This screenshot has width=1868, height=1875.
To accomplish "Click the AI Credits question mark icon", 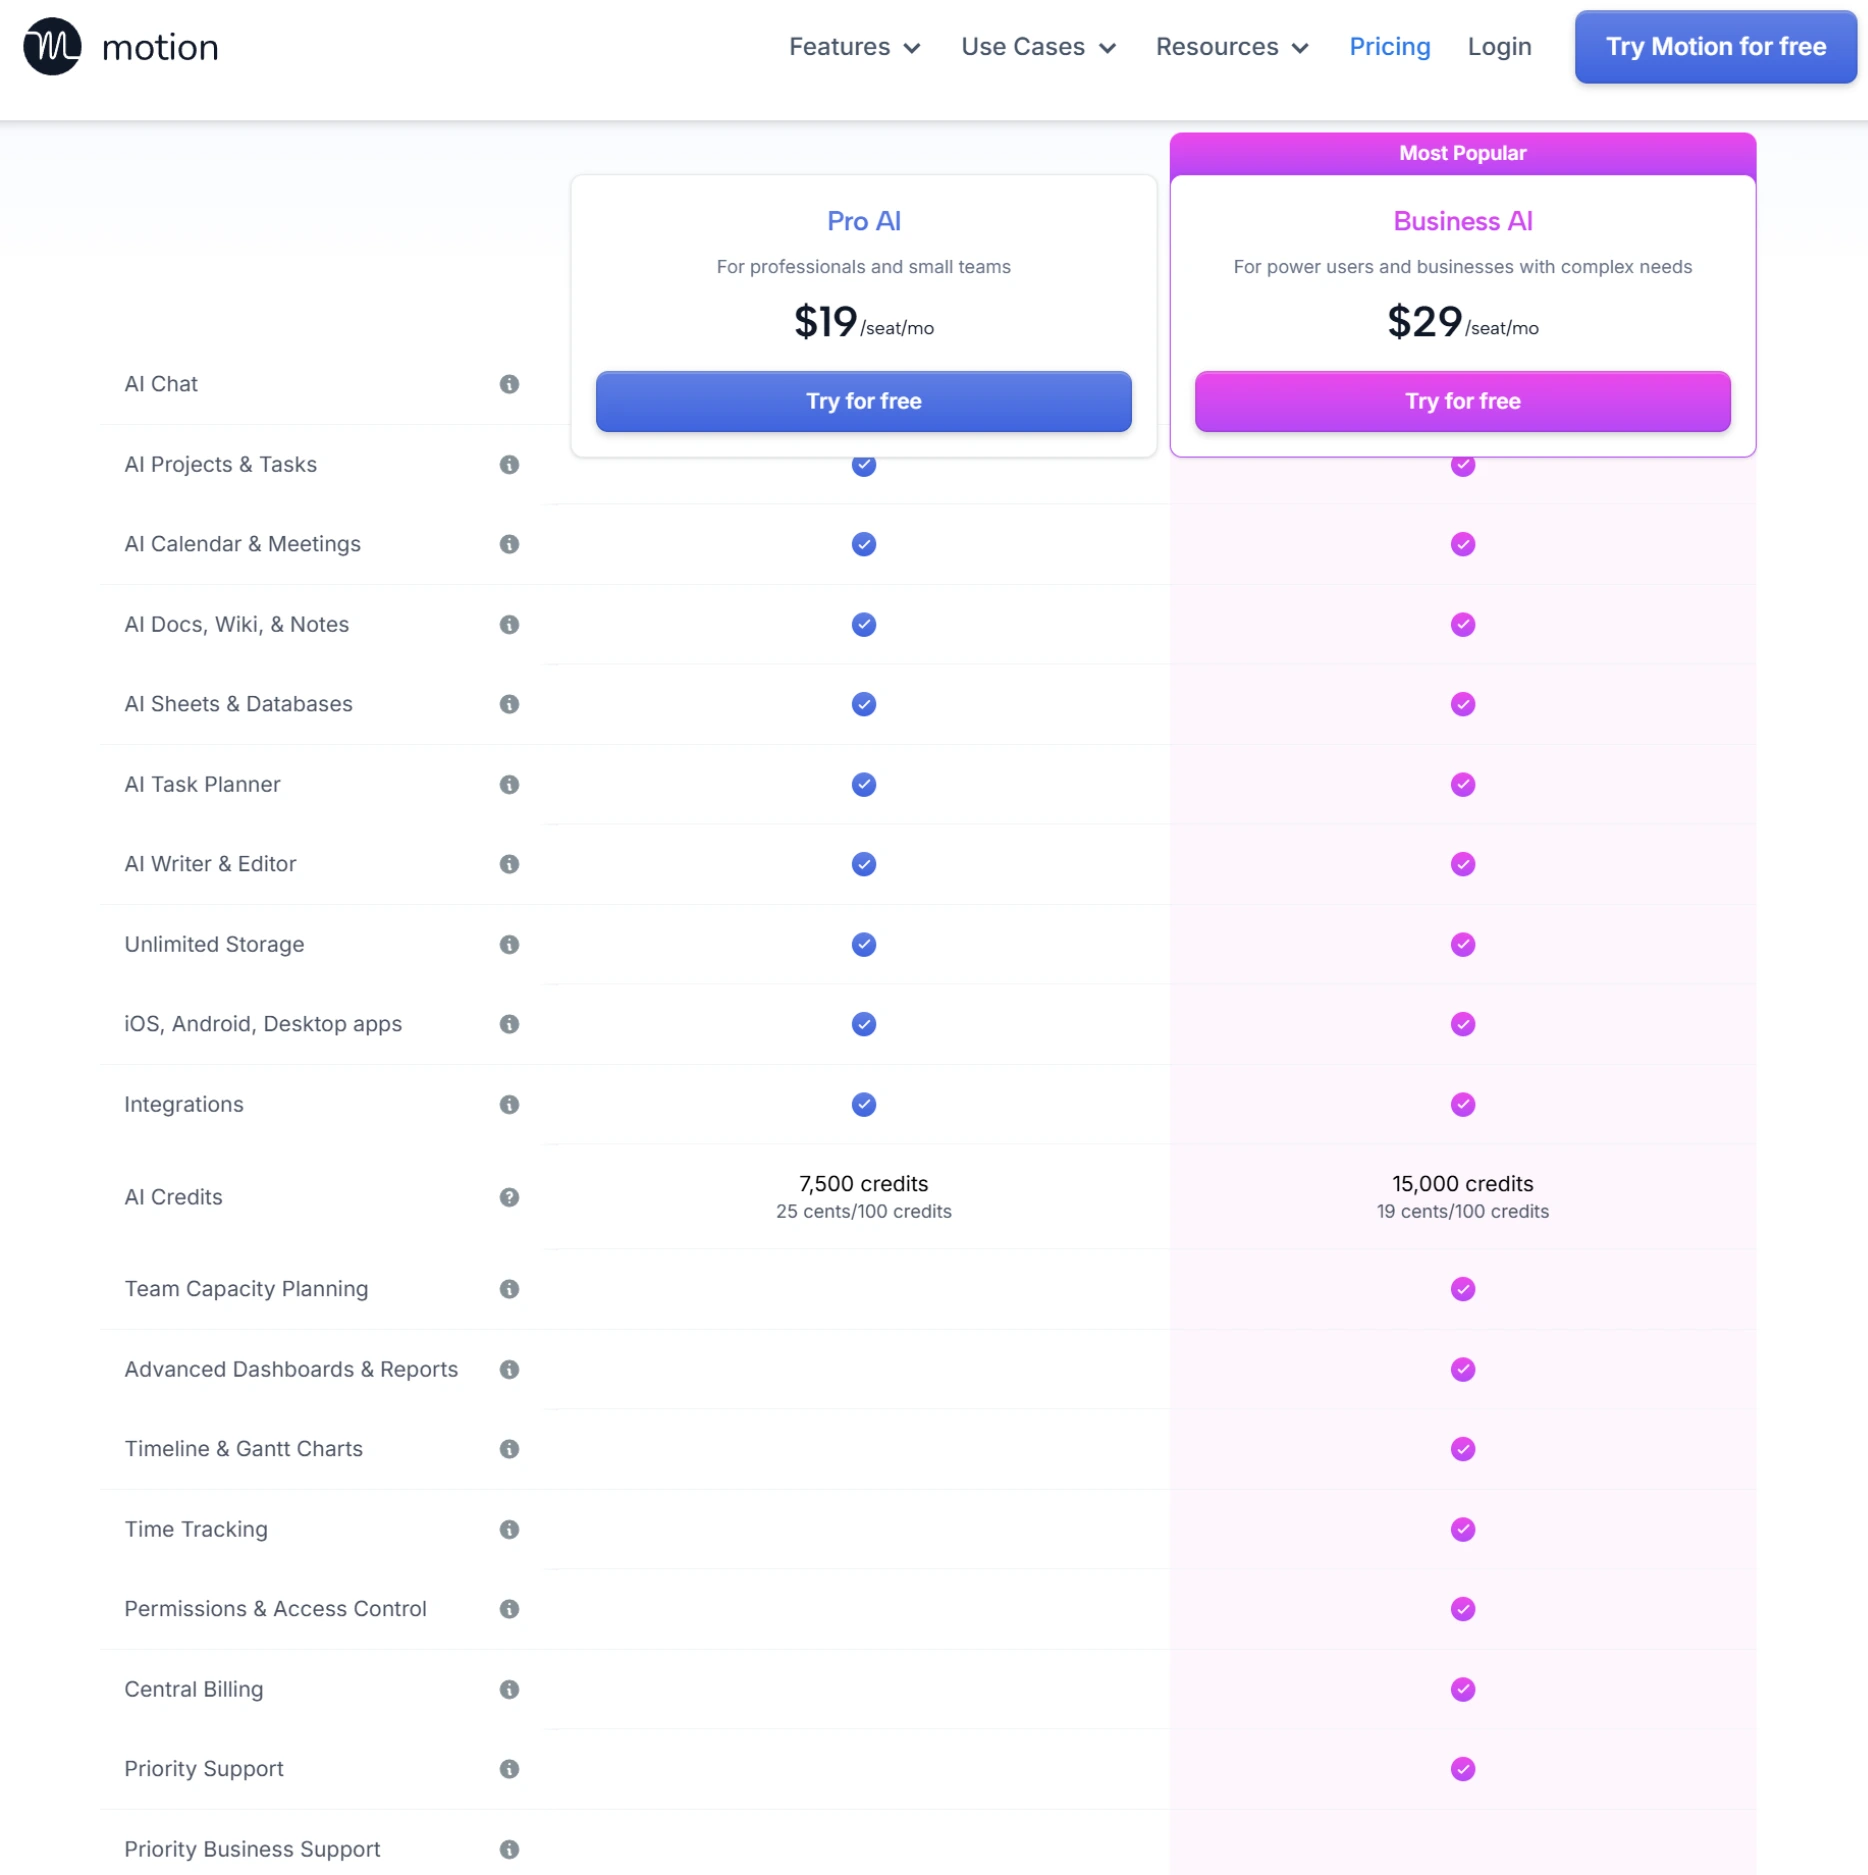I will pos(510,1198).
